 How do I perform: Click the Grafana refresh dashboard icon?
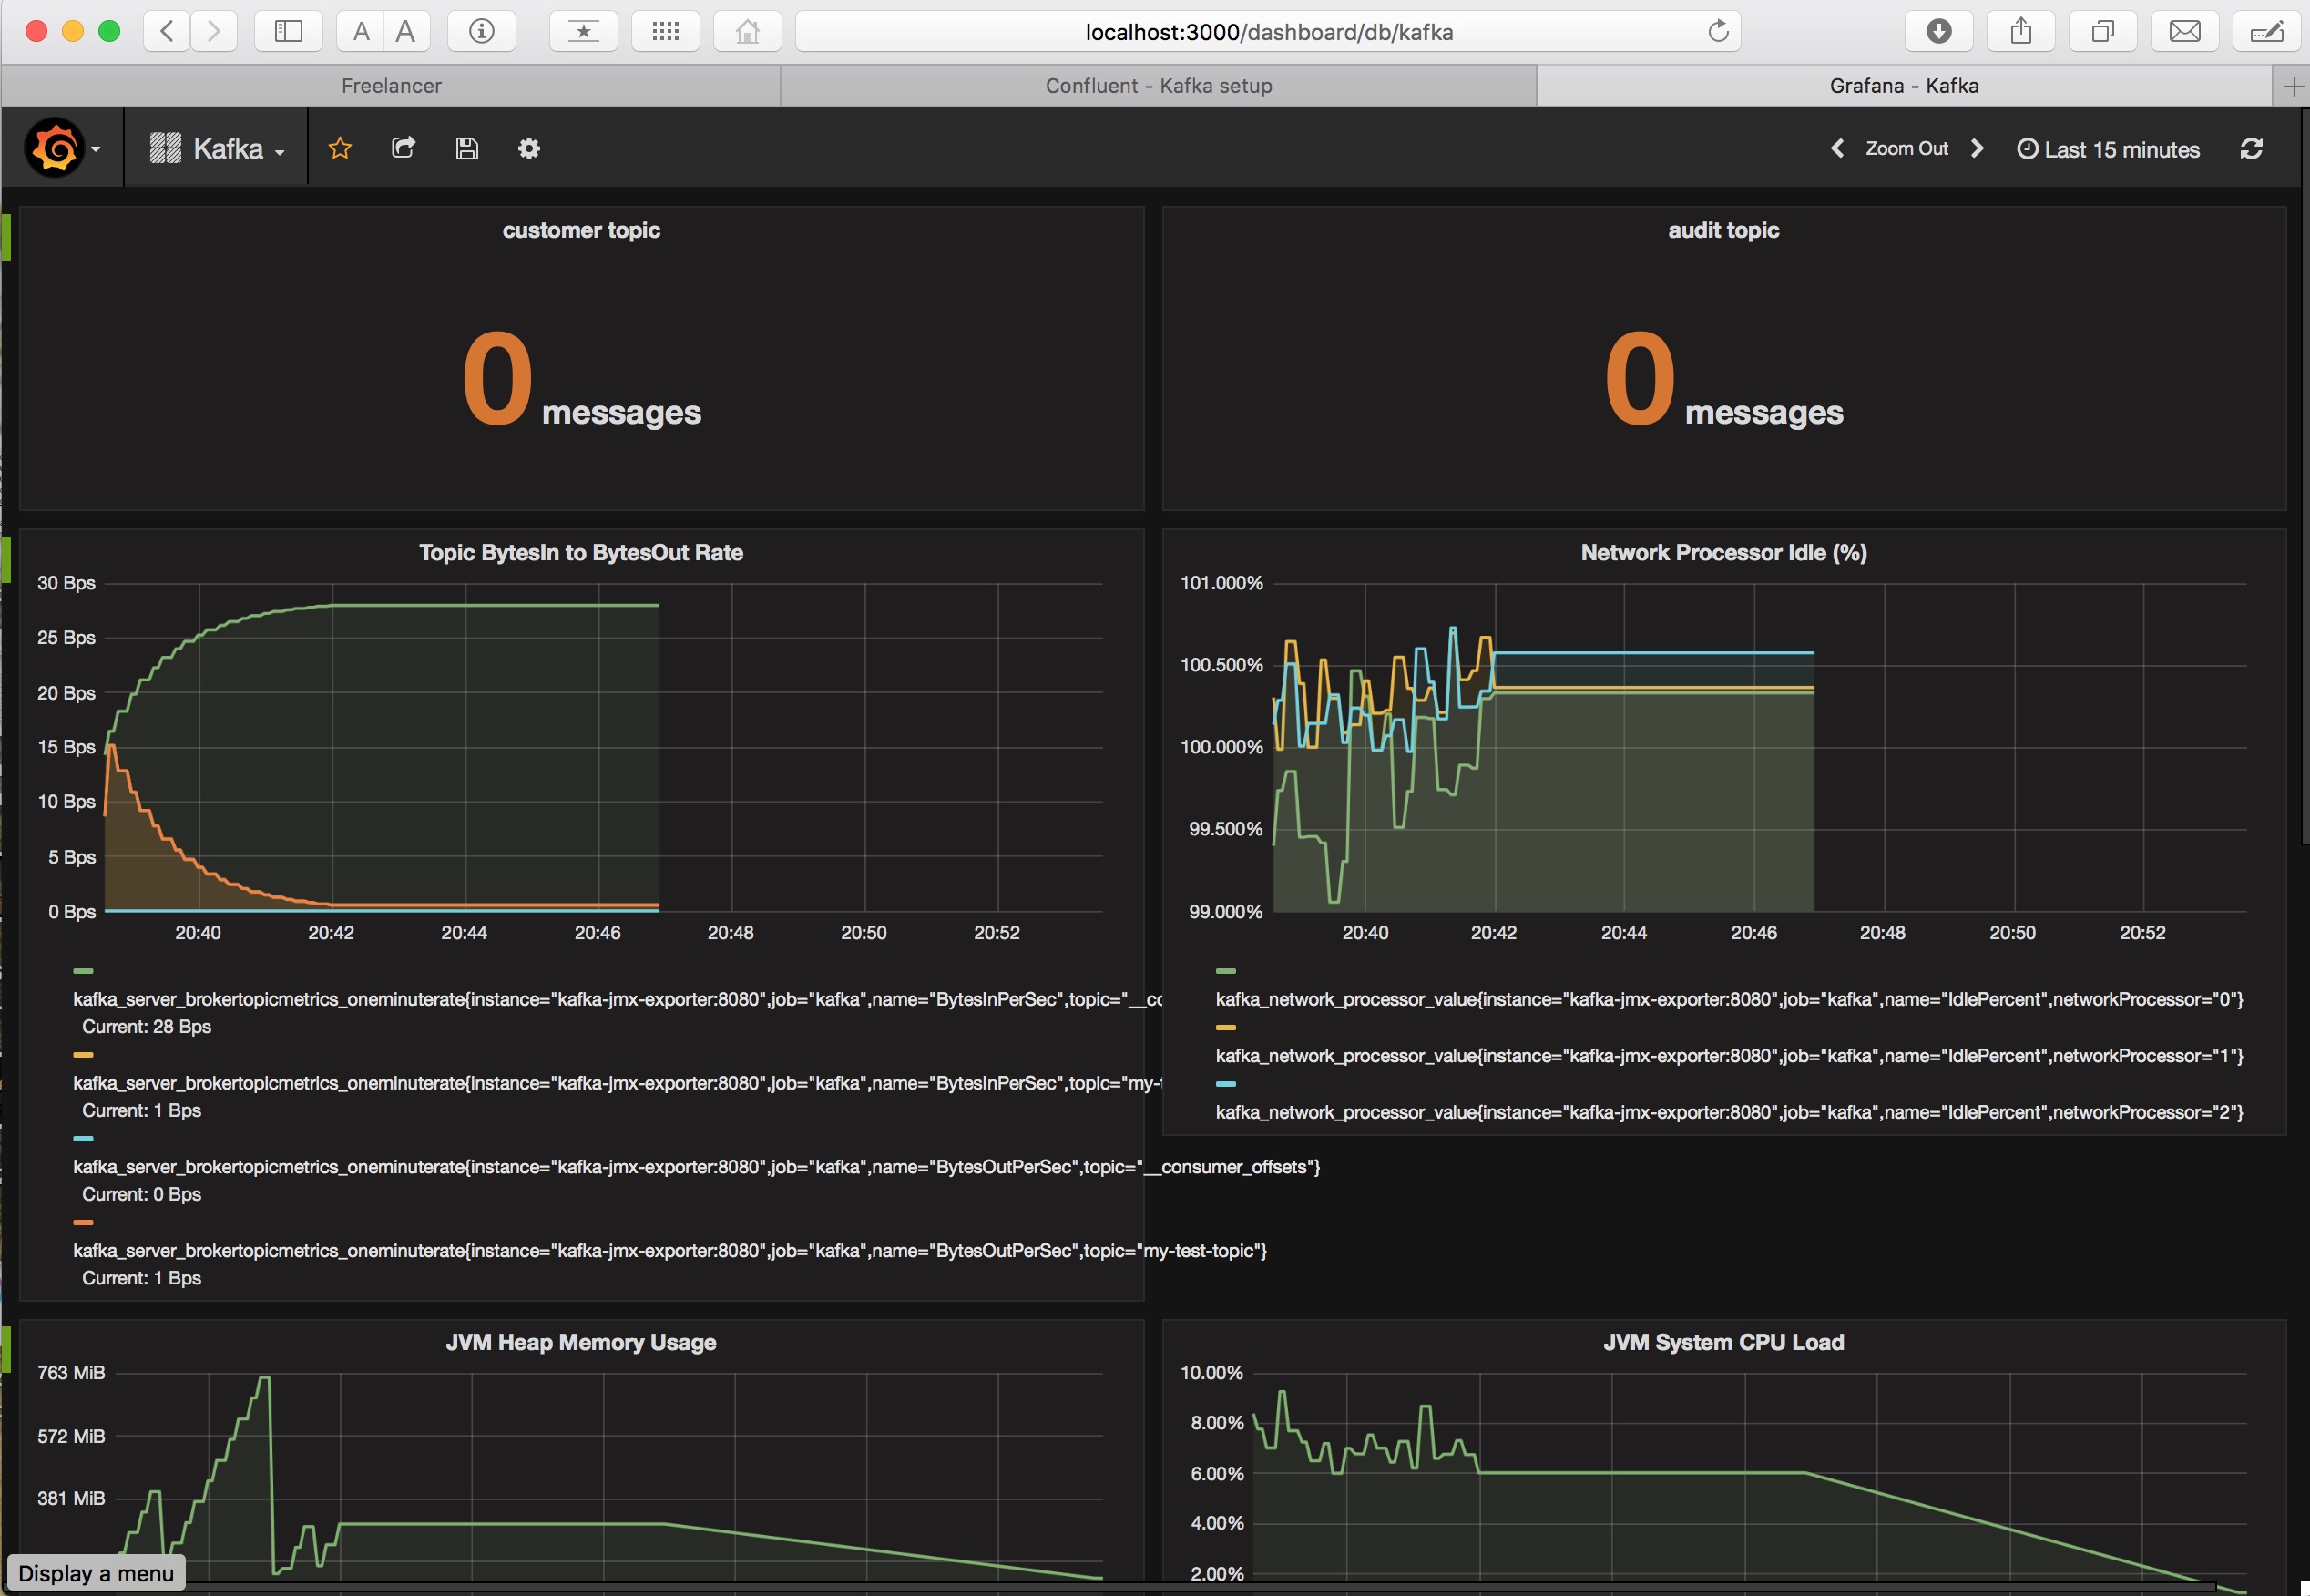(2251, 149)
